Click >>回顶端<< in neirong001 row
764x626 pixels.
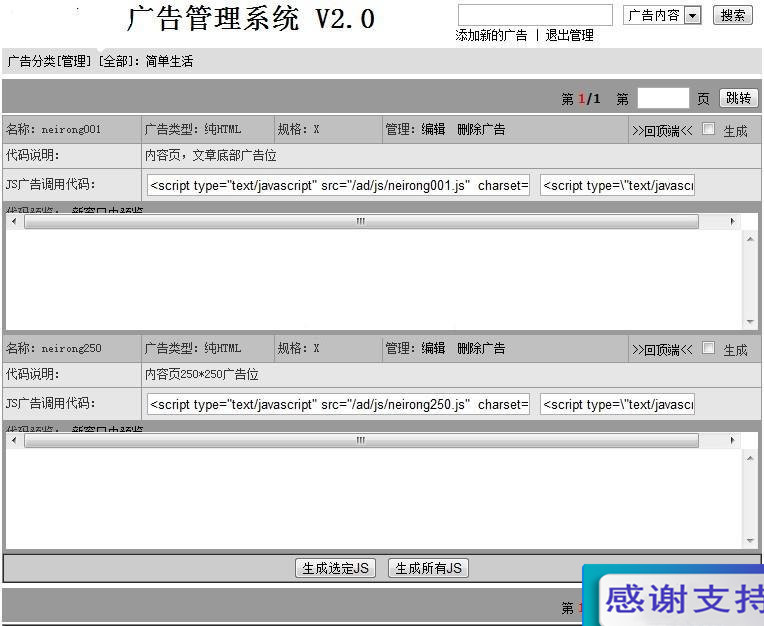(x=662, y=131)
